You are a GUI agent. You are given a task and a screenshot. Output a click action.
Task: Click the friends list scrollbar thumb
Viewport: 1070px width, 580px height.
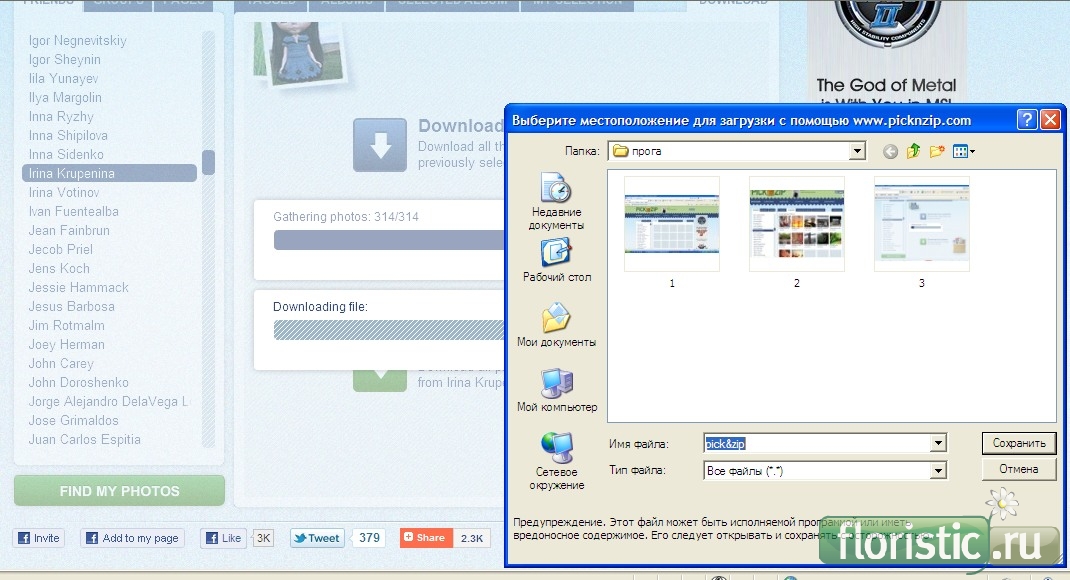click(208, 162)
